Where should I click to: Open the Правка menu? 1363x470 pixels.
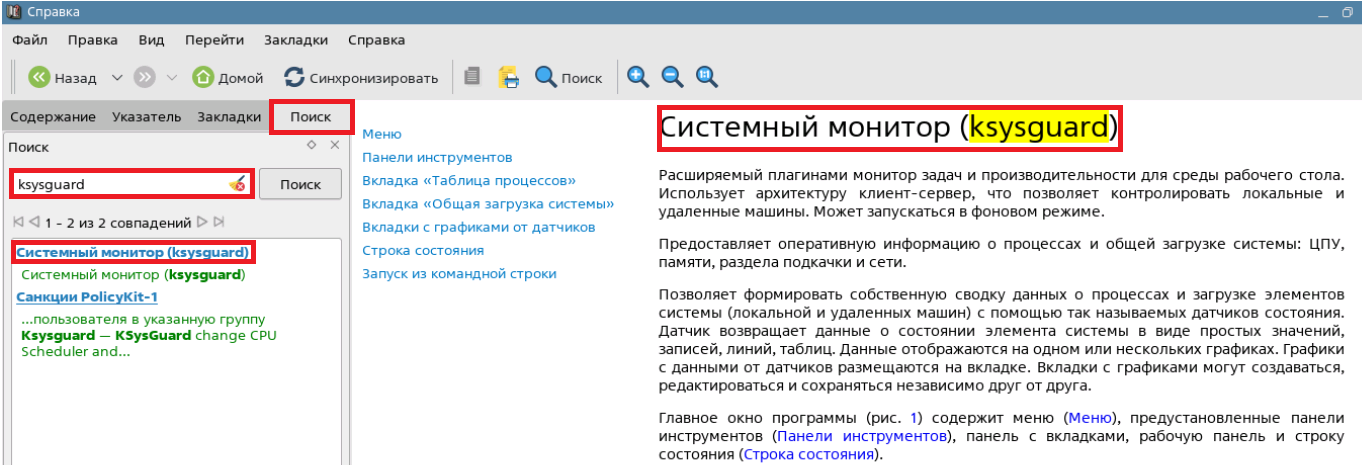93,40
